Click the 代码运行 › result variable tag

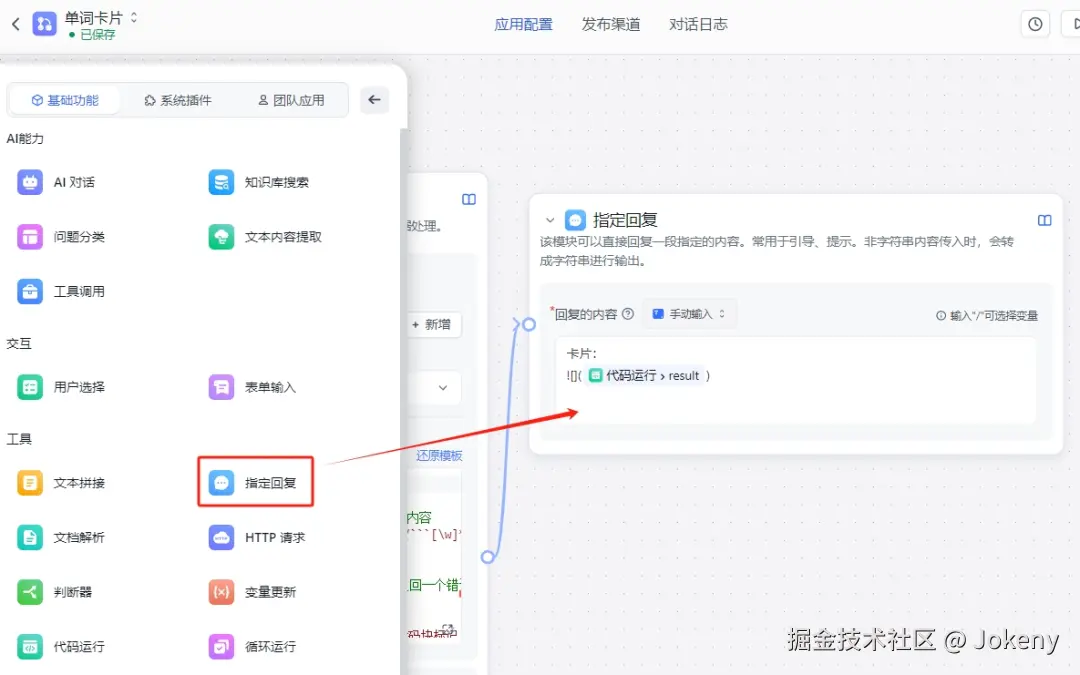[x=645, y=375]
